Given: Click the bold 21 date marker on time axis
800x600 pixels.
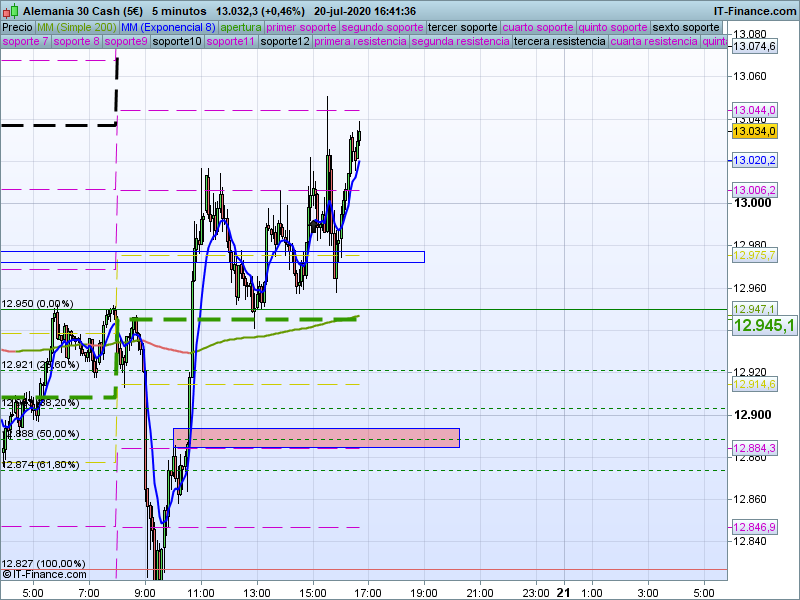Looking at the screenshot, I should pyautogui.click(x=563, y=592).
